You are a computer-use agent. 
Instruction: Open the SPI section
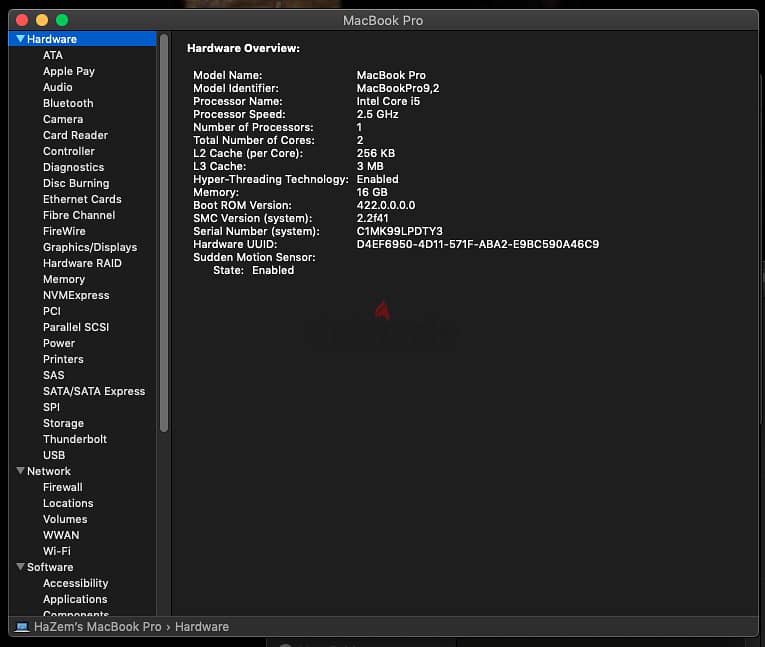pos(51,407)
